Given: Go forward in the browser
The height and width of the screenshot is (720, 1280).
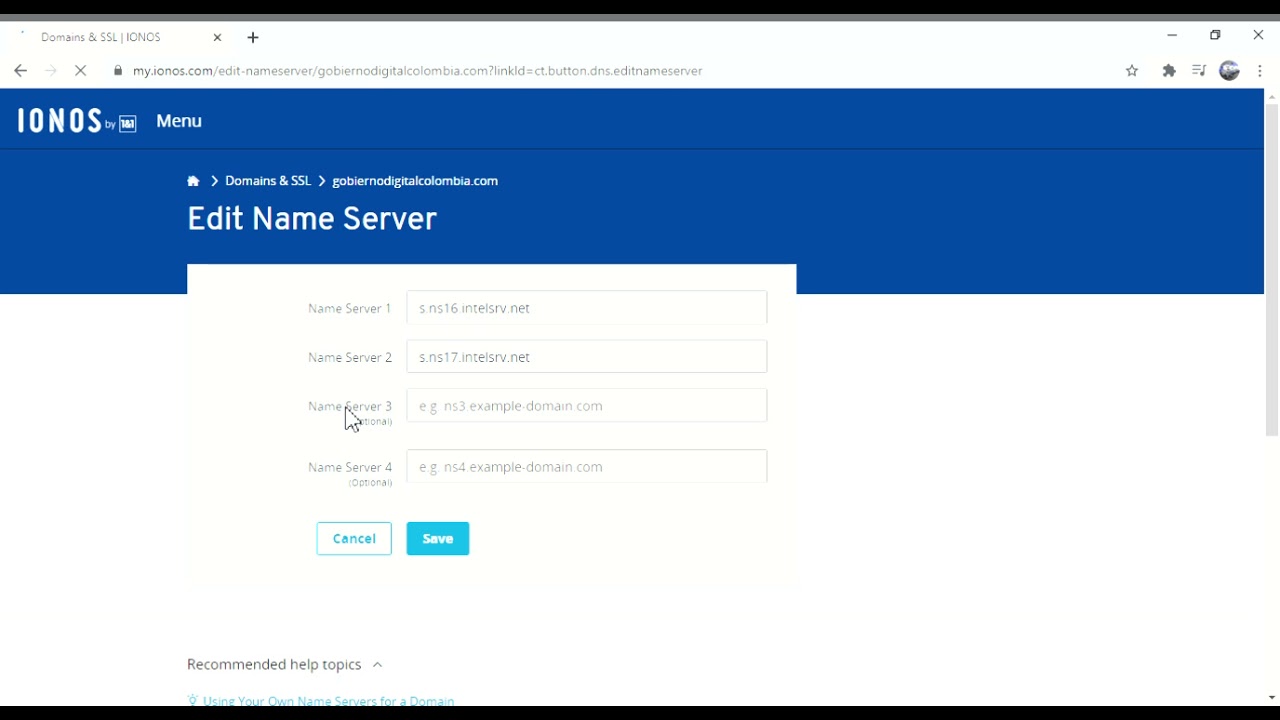Looking at the screenshot, I should (x=51, y=71).
